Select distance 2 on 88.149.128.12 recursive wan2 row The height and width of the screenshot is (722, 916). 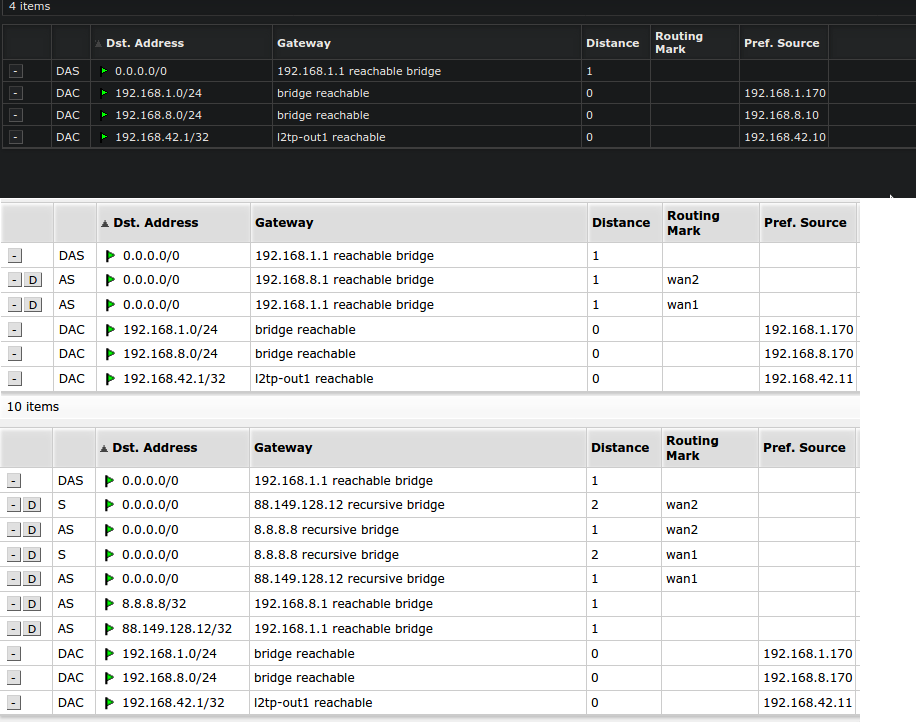(595, 505)
